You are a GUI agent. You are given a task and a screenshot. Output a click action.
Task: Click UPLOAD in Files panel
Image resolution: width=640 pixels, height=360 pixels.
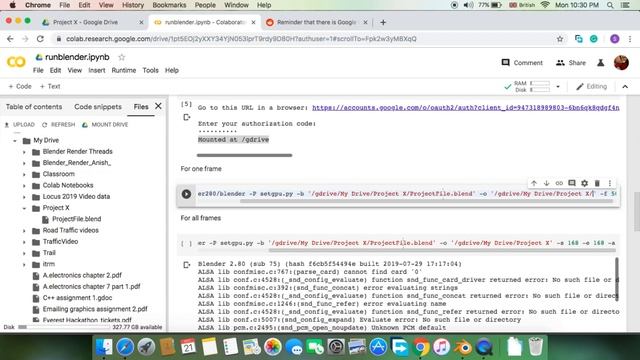[20, 124]
